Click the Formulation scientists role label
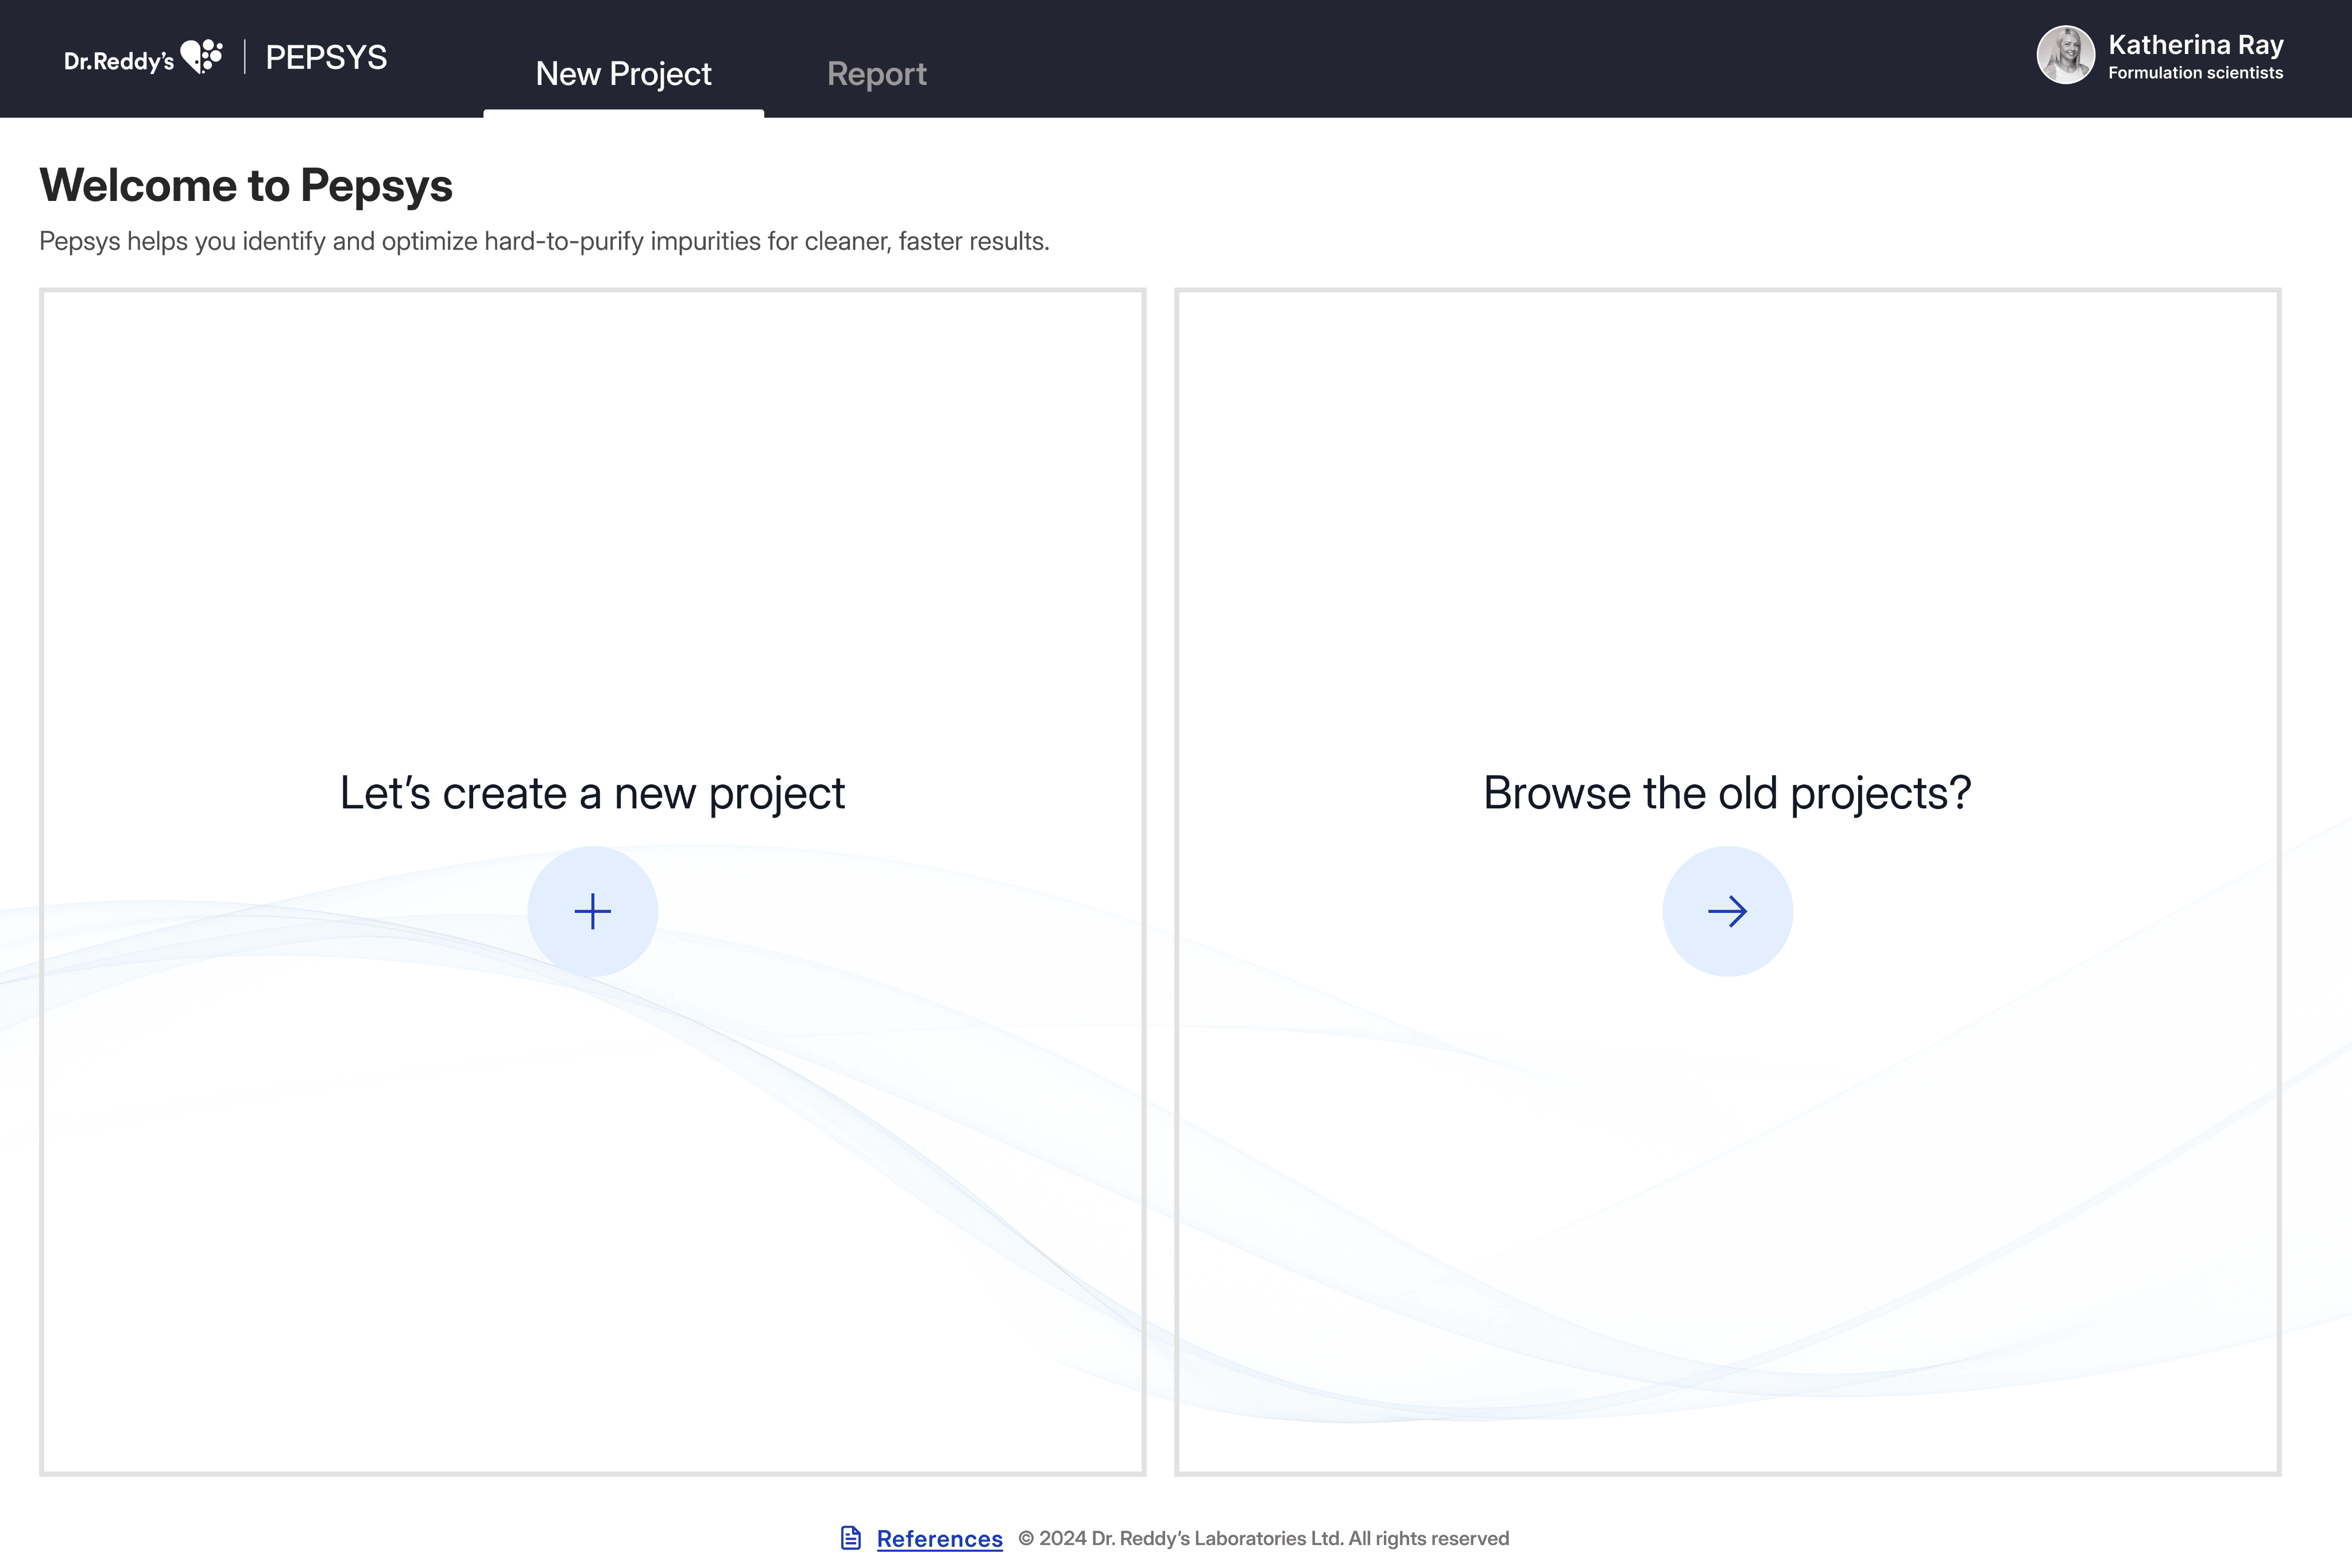Image resolution: width=2352 pixels, height=1568 pixels. tap(2195, 73)
